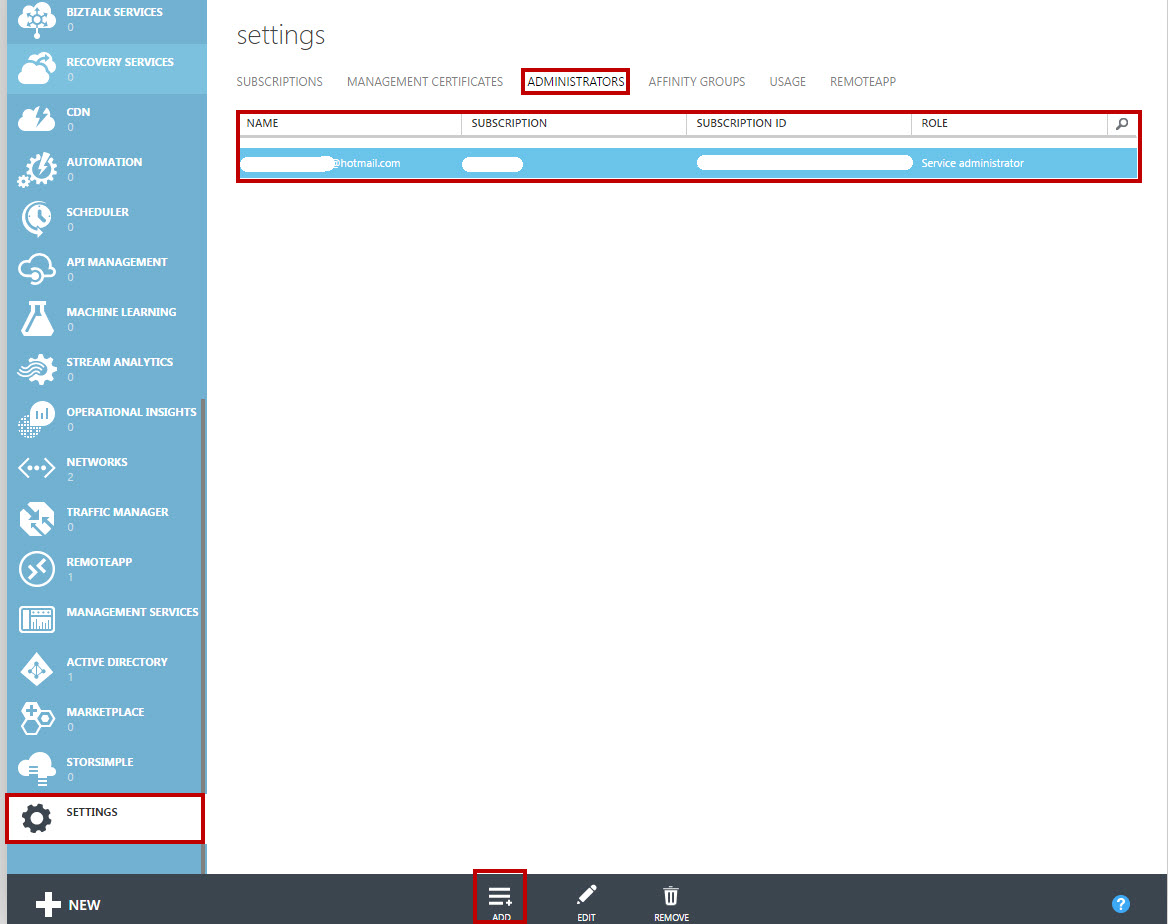This screenshot has width=1168, height=924.
Task: Click the Recovery Services cloud icon
Action: pos(36,69)
